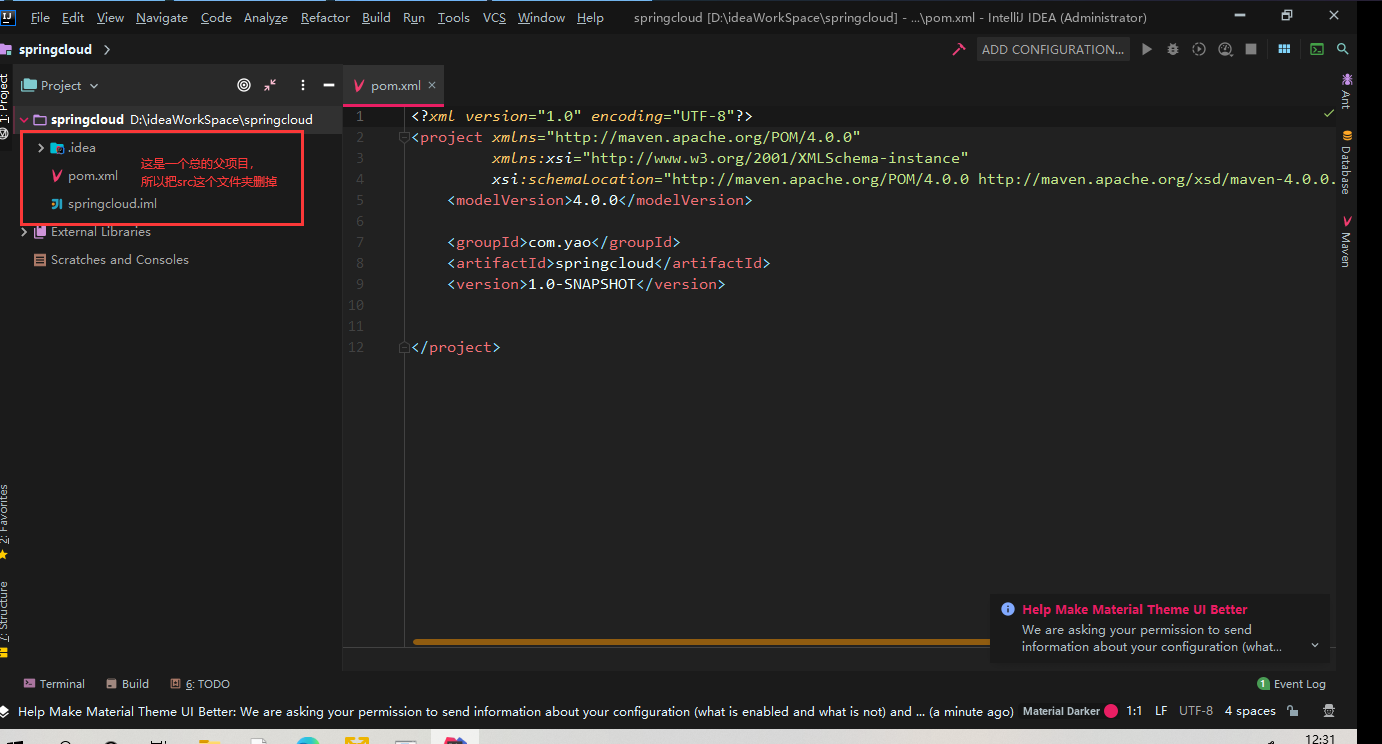1382x744 pixels.
Task: Click the Run play icon
Action: pos(1147,49)
